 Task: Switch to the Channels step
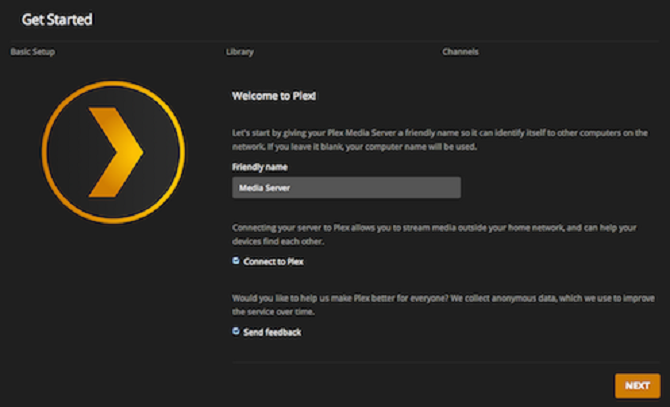(x=460, y=51)
